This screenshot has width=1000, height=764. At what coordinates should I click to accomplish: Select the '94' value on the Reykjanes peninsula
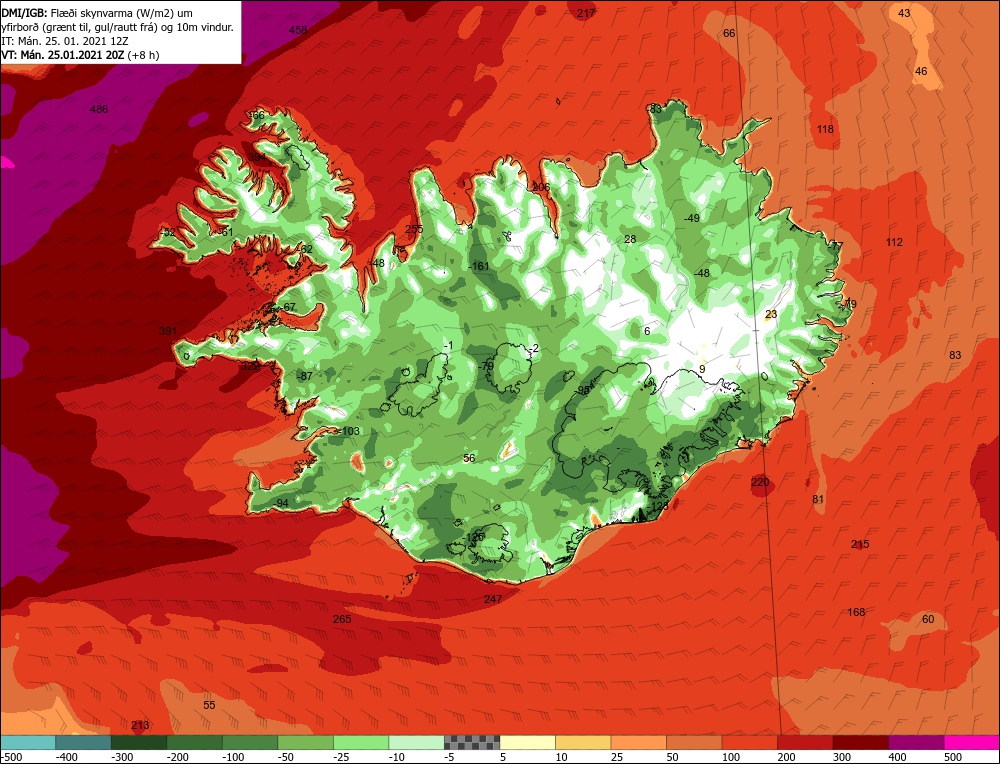[283, 503]
